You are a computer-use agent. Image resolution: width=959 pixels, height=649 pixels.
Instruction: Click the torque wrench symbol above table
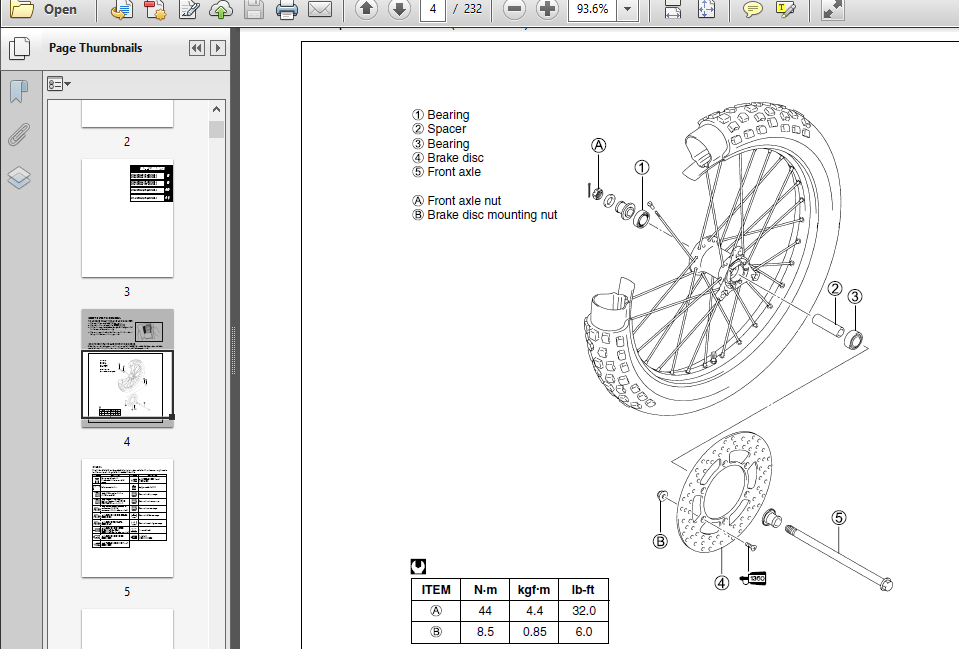(x=418, y=566)
